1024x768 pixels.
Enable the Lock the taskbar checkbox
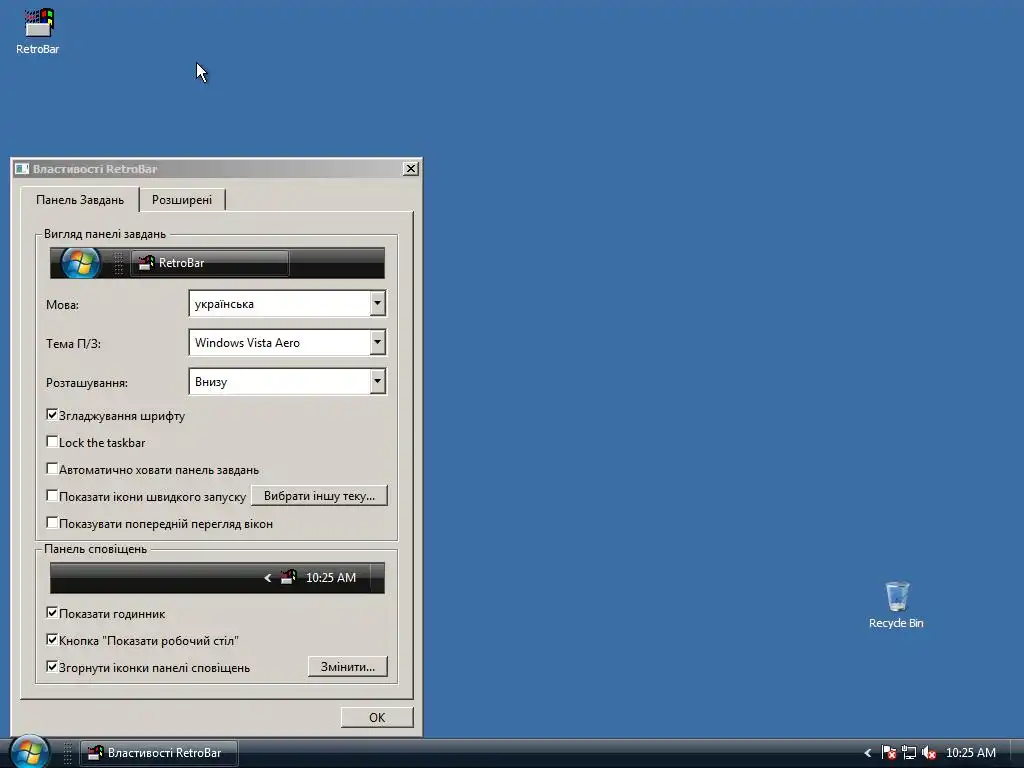pos(52,442)
